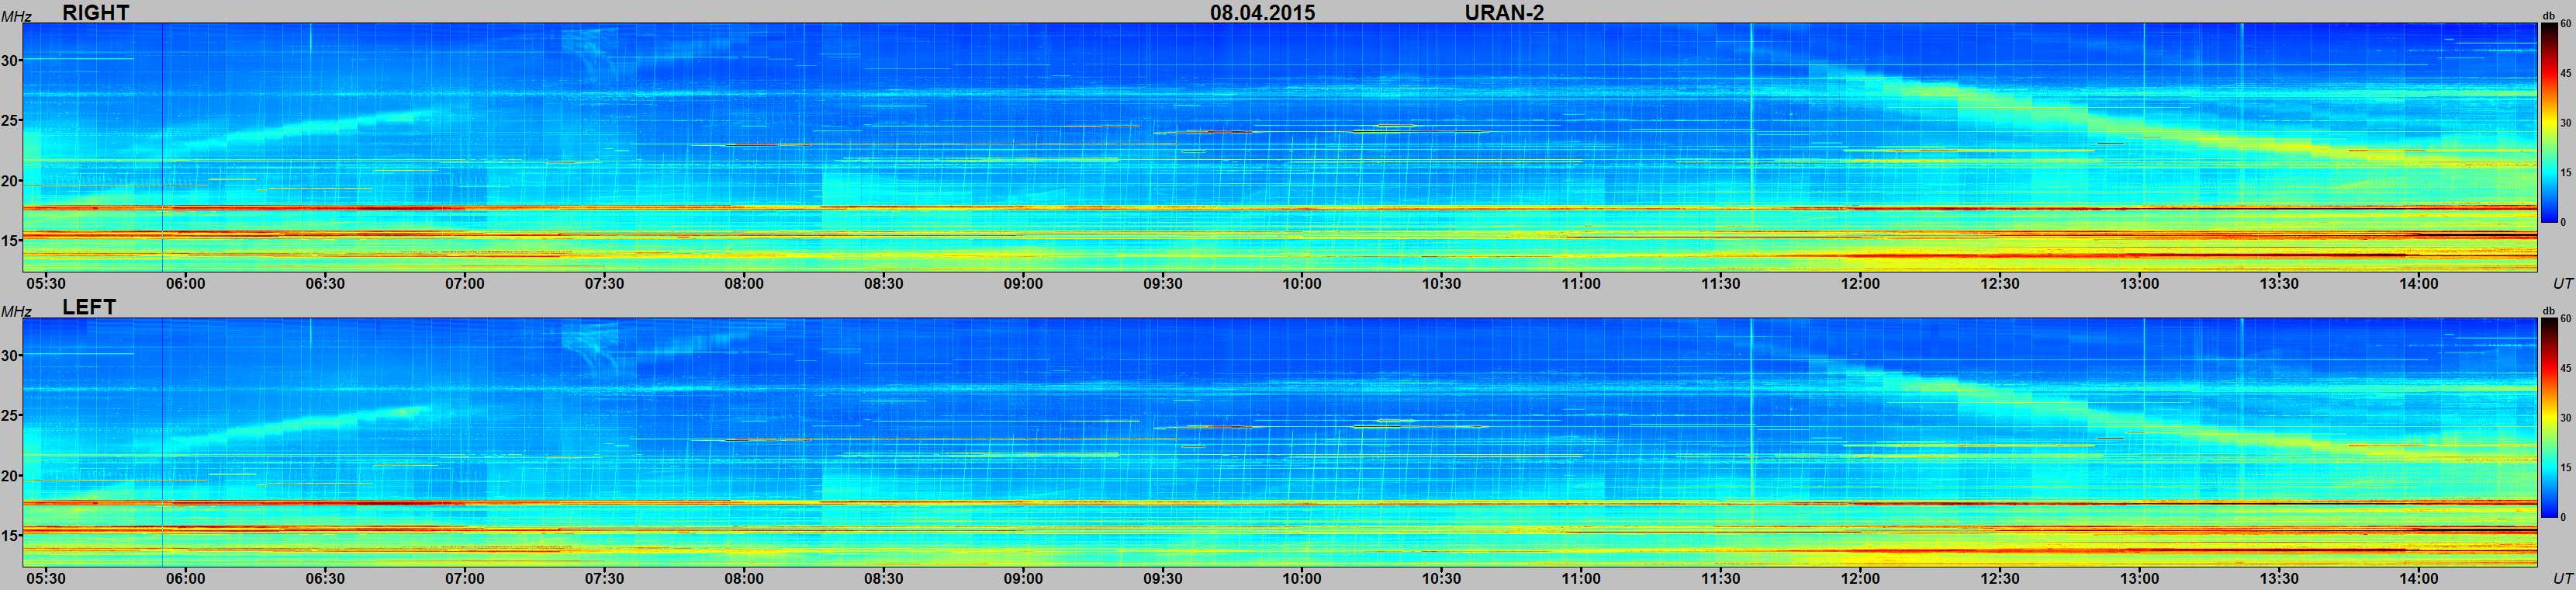Click the 15 MHz tick in LEFT panel
This screenshot has height=590, width=2576.
(x=10, y=535)
